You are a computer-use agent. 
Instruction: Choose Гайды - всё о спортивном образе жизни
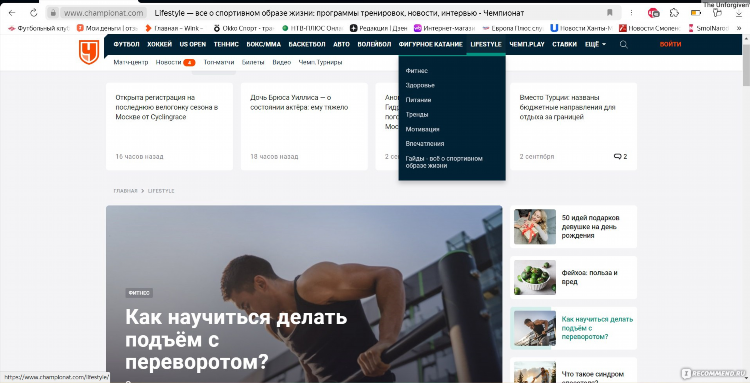(444, 162)
